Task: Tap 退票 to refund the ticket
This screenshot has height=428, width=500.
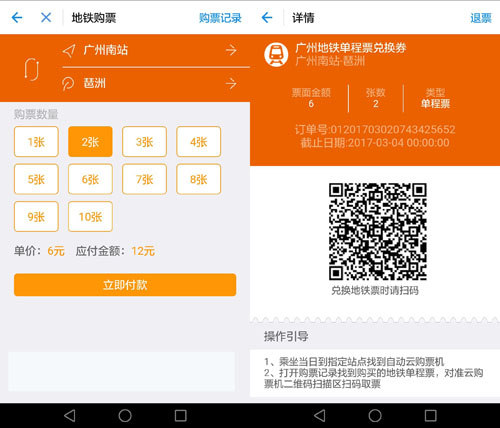Action: (481, 18)
